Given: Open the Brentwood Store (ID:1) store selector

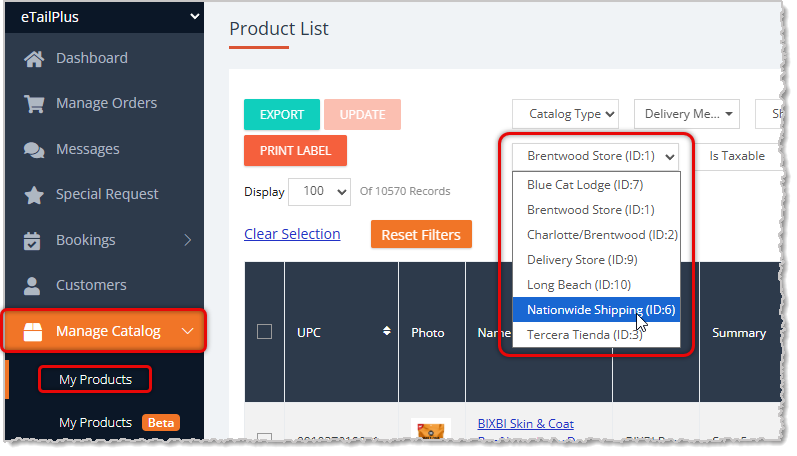Looking at the screenshot, I should [596, 156].
